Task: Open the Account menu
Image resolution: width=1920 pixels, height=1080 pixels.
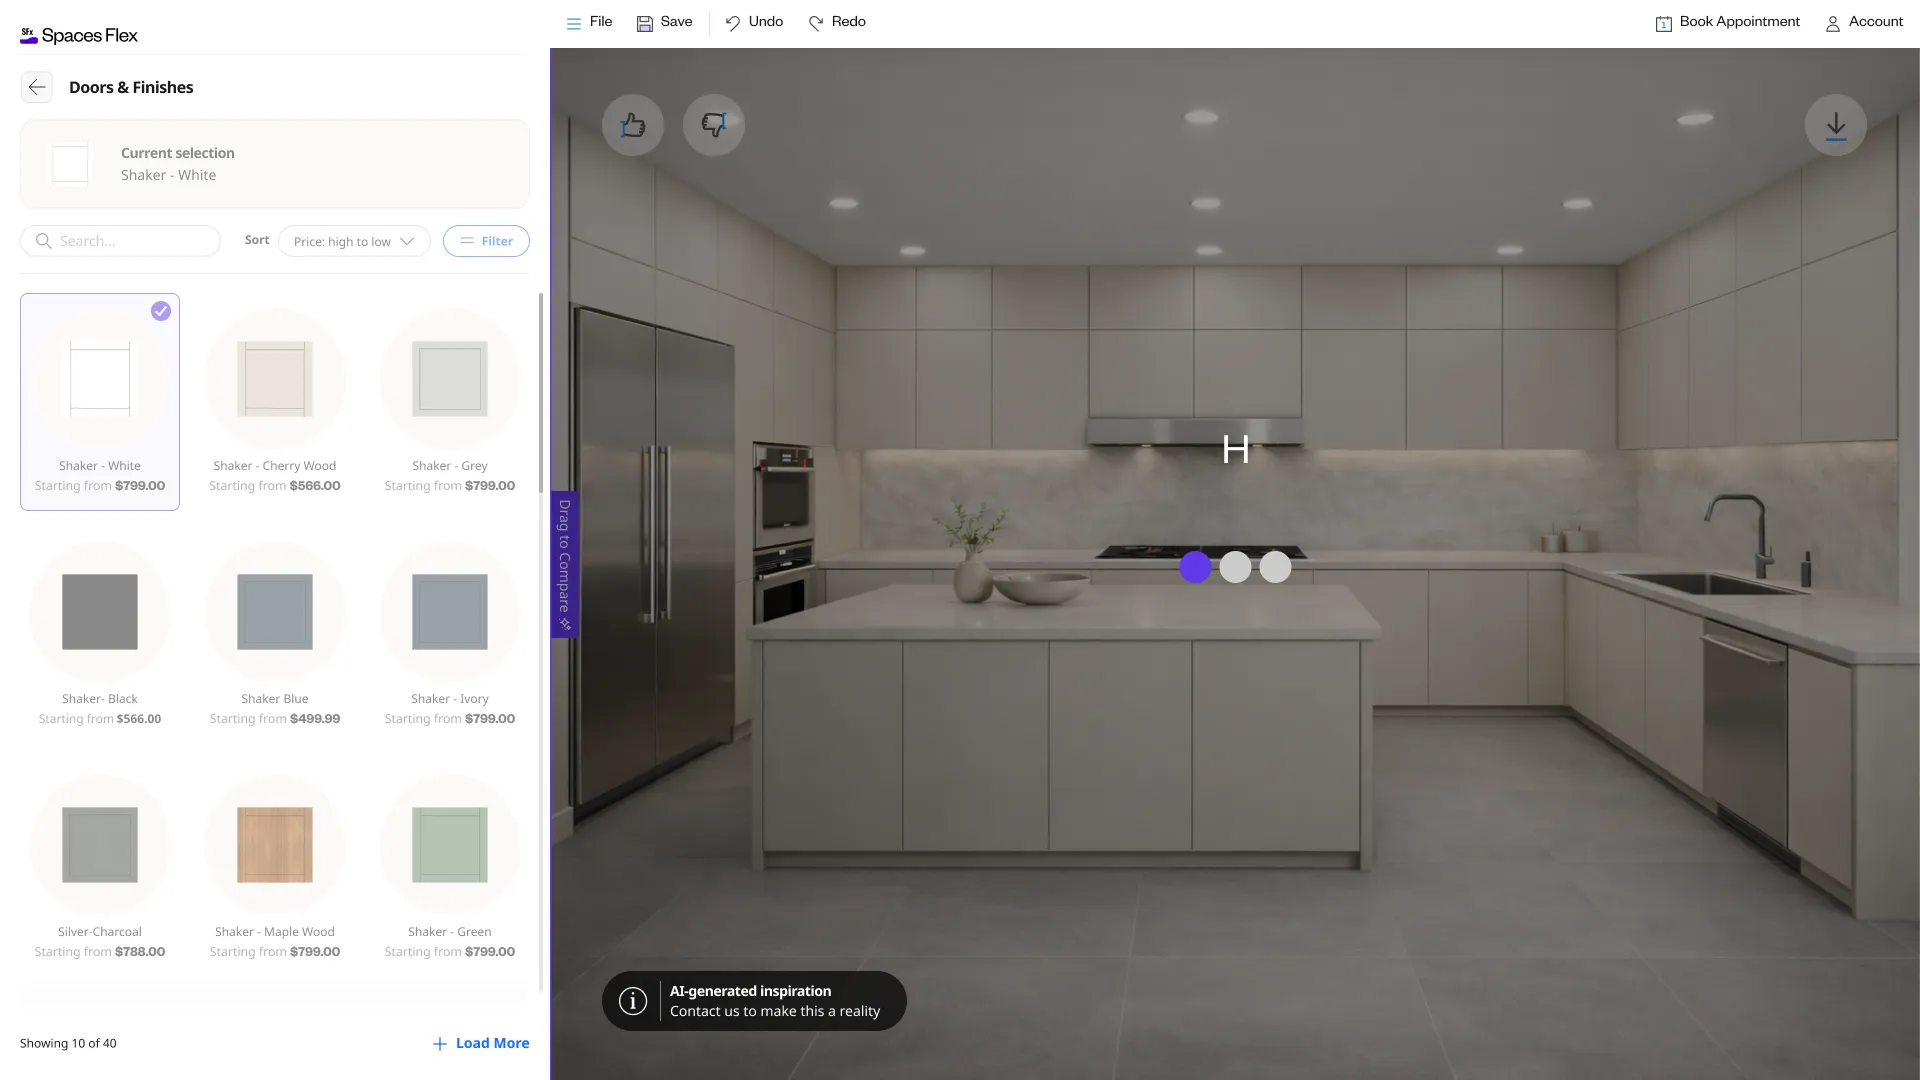Action: click(x=1864, y=22)
